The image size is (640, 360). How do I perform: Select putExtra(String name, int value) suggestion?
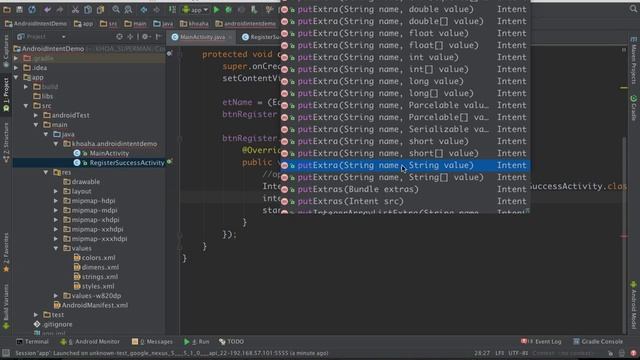[405, 58]
